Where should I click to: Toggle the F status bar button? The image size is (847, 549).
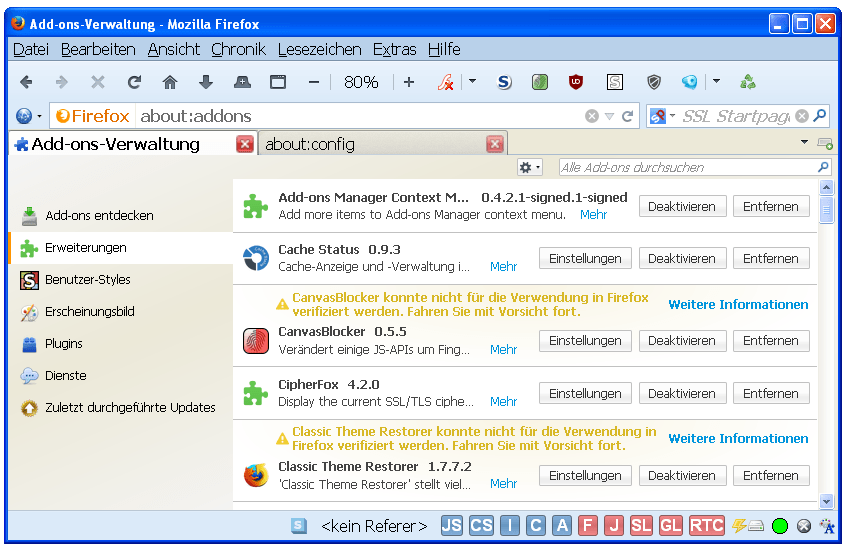coord(588,526)
